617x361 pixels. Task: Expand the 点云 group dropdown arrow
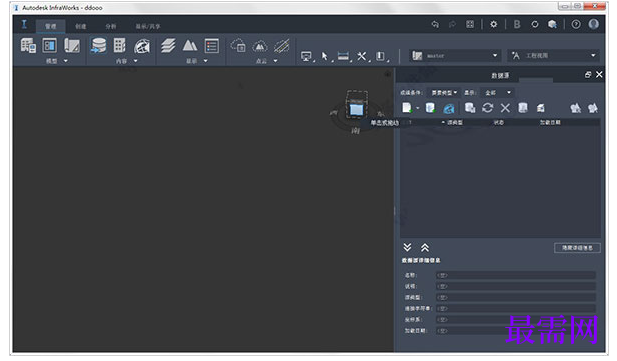click(275, 61)
